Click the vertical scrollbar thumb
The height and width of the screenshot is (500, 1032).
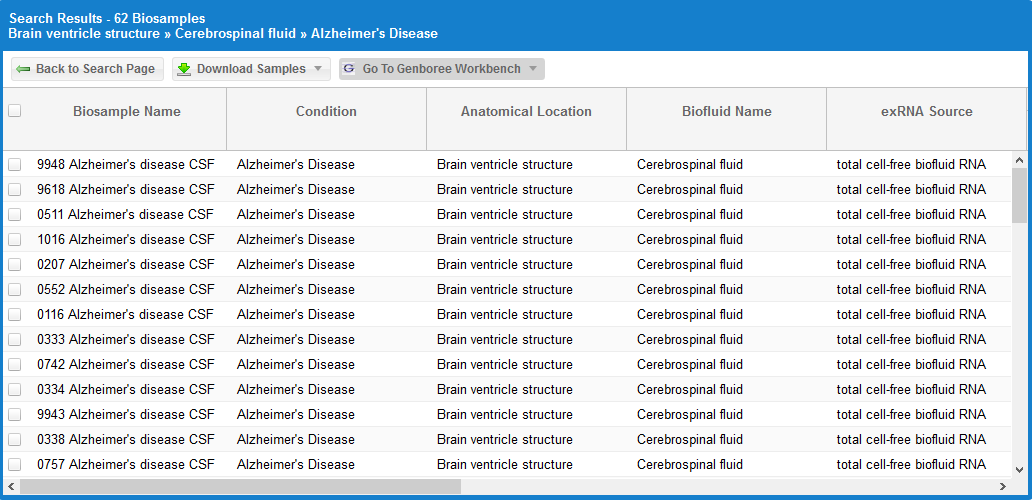1019,195
